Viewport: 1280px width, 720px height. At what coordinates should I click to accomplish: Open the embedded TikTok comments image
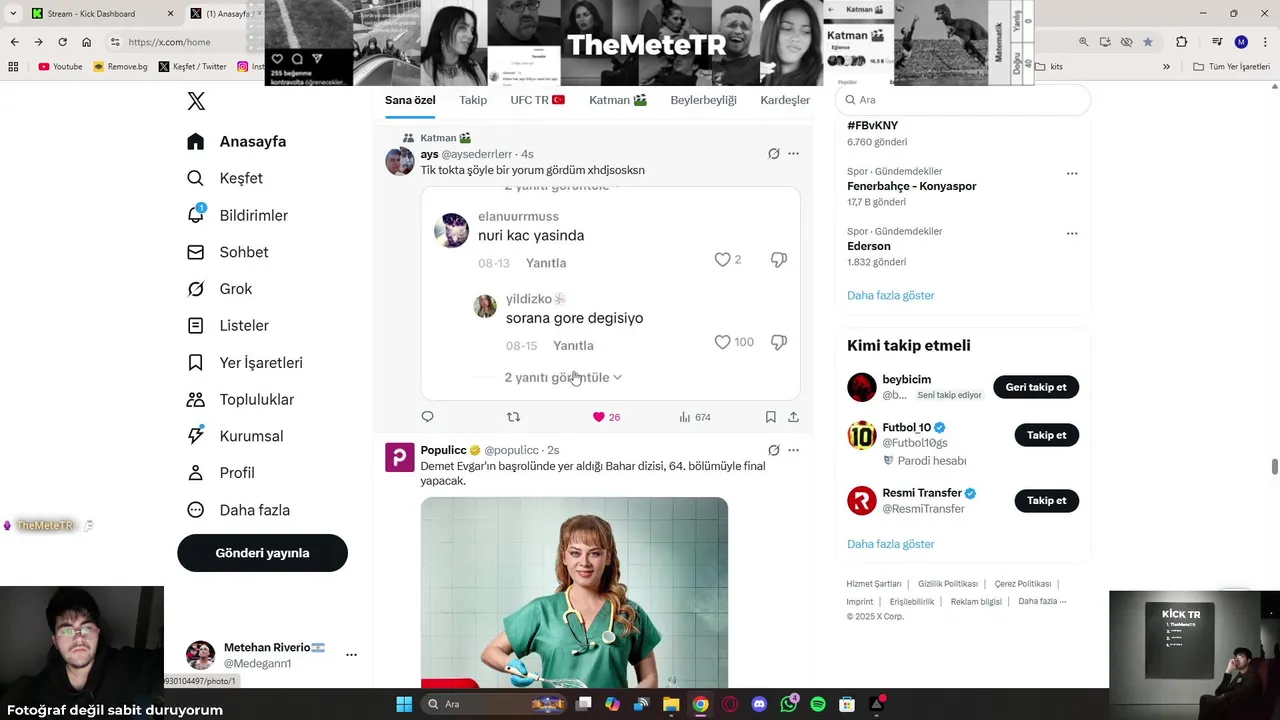(610, 293)
